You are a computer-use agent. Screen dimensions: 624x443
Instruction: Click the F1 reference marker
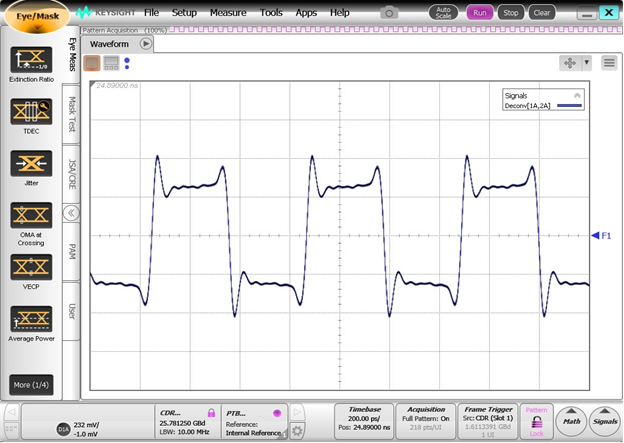click(601, 236)
